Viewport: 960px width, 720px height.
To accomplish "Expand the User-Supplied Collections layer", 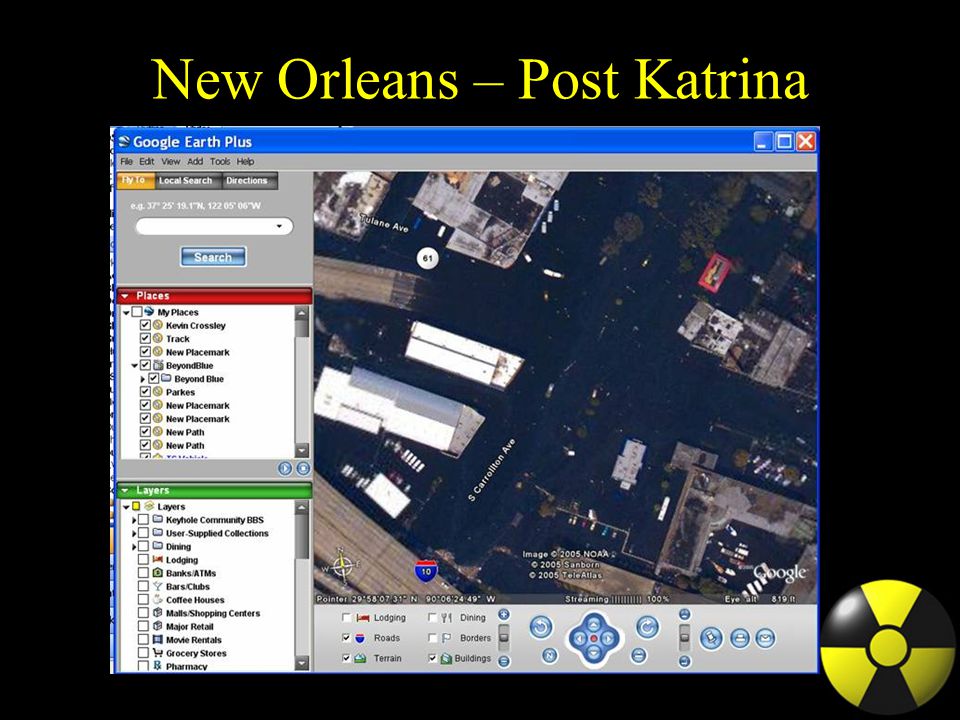I will click(134, 533).
